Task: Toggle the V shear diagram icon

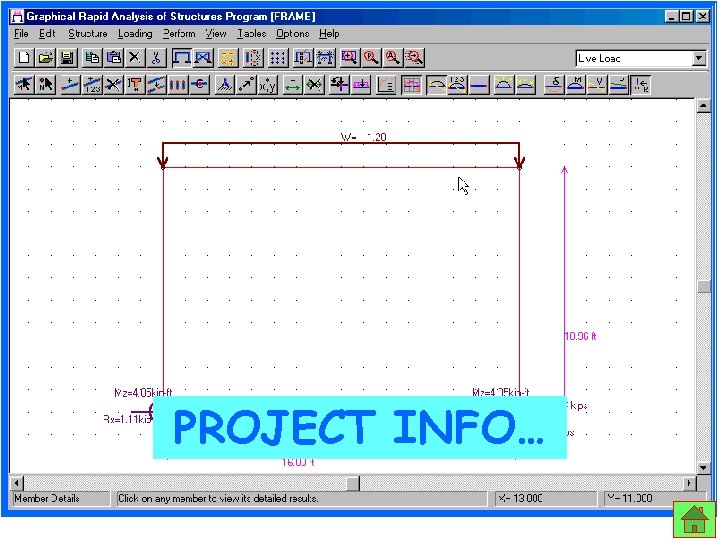Action: 597,85
